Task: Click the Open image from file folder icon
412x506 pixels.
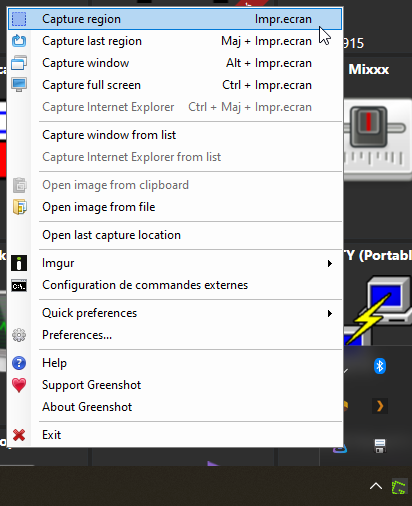Action: click(x=19, y=207)
